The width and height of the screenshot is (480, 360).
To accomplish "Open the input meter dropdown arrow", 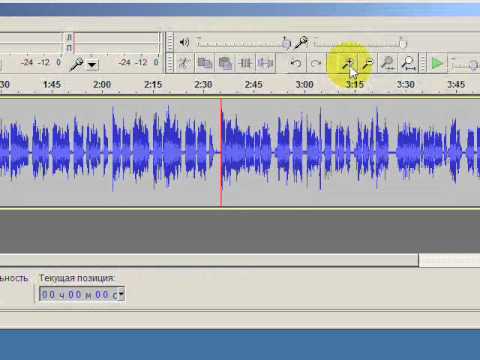I will (x=92, y=64).
